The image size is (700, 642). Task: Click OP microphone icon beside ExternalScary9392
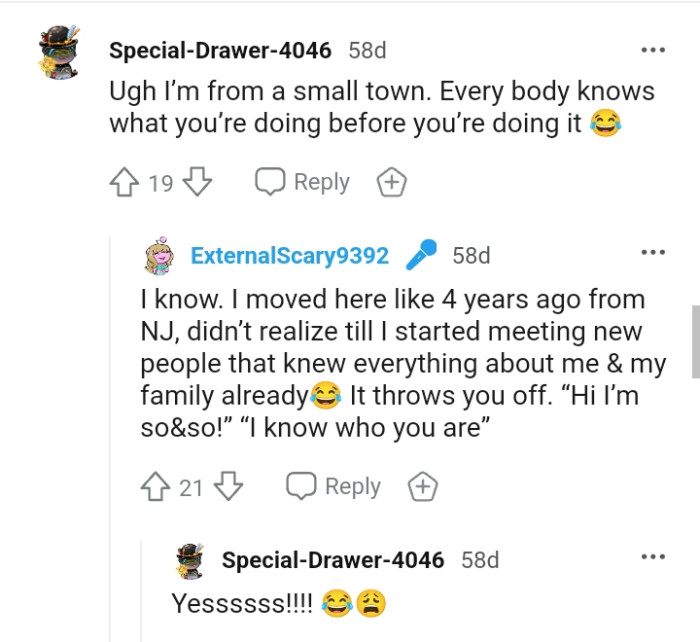420,255
